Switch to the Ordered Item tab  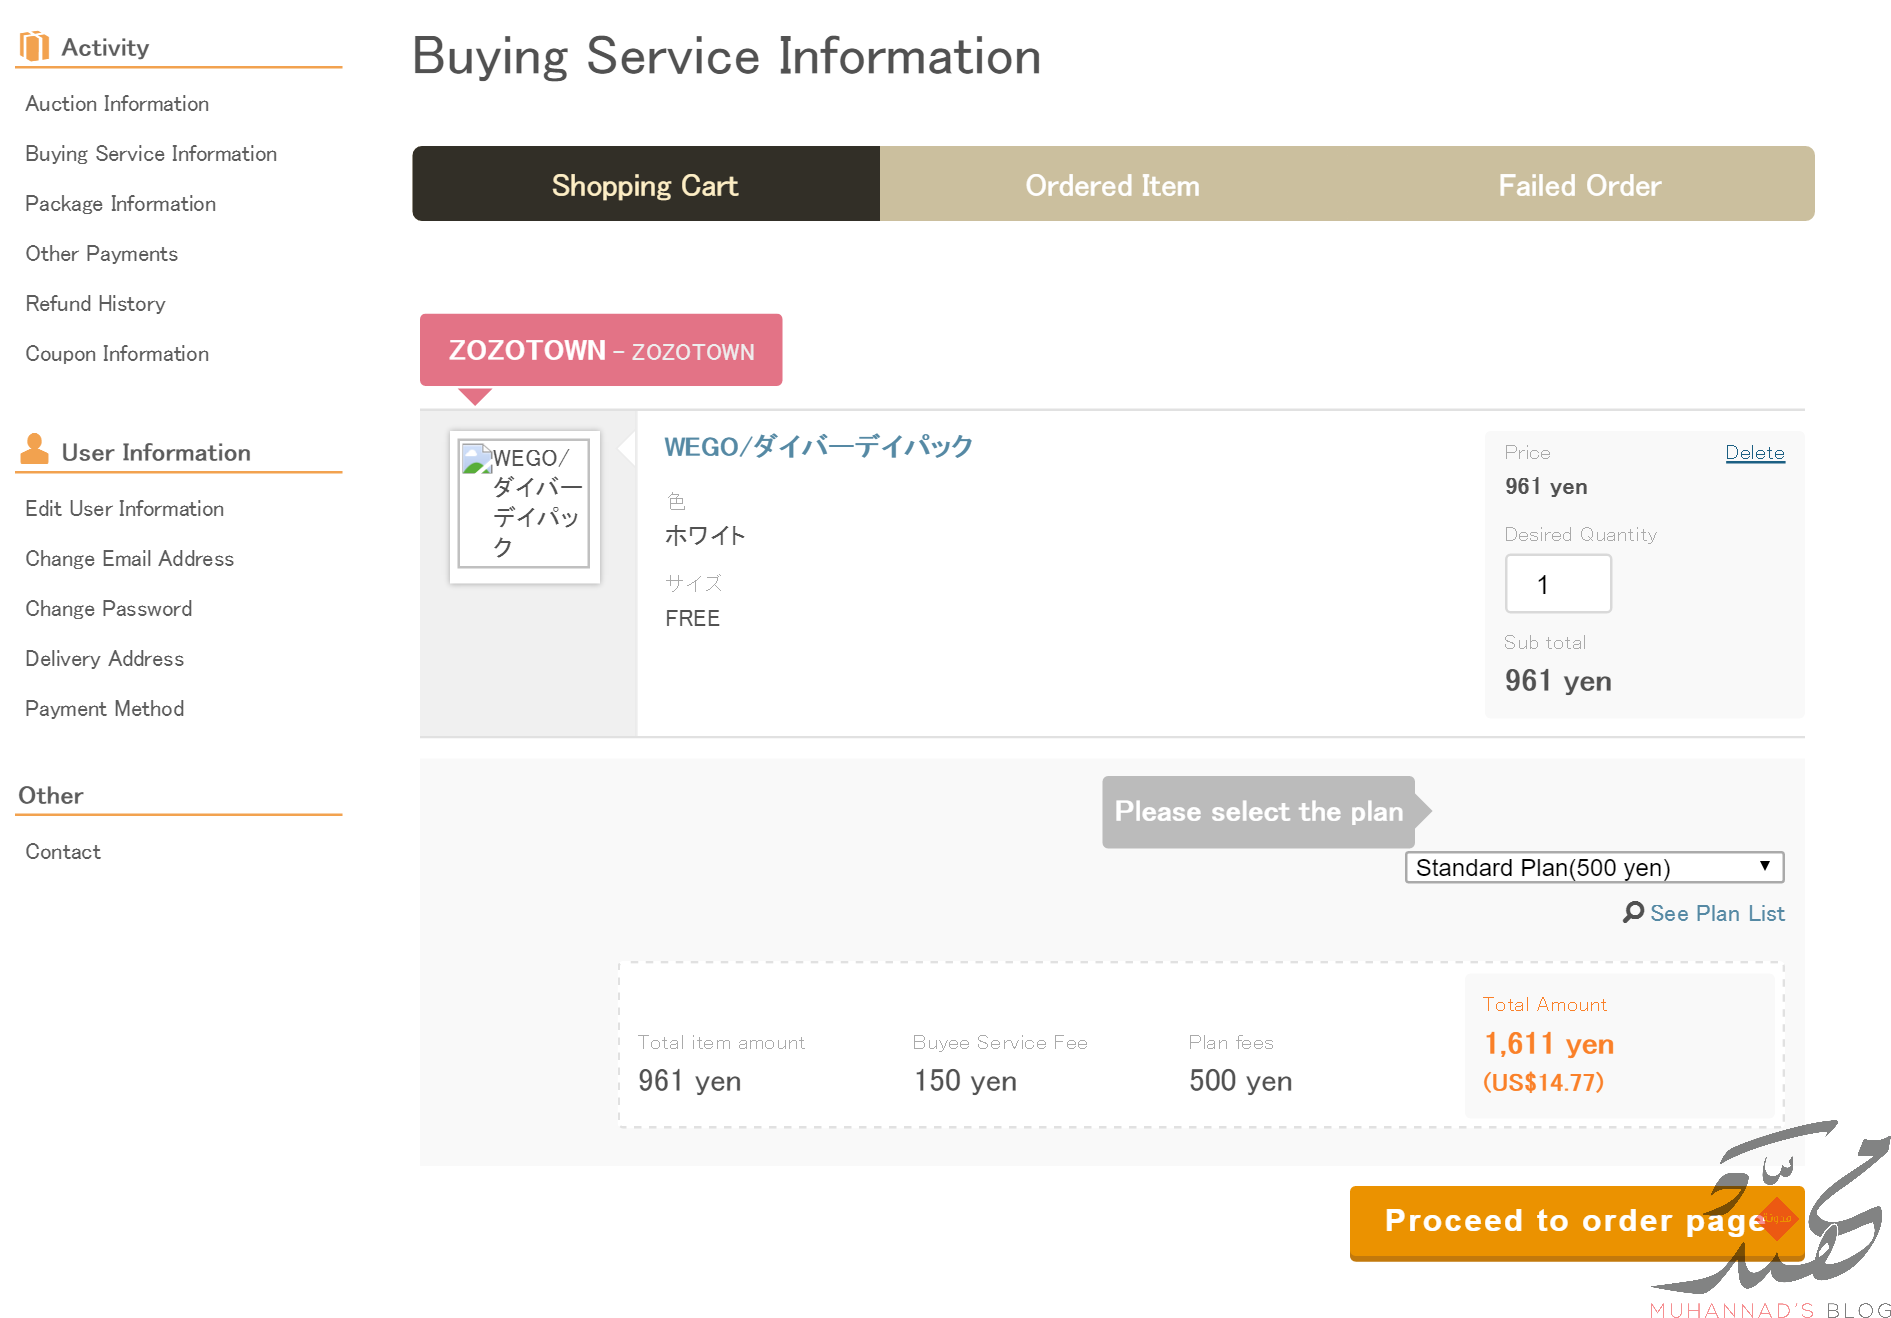1112,185
